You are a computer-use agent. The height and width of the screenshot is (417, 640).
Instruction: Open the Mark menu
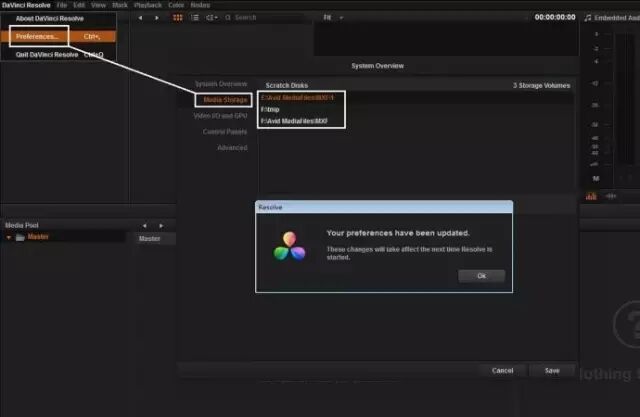coord(120,5)
